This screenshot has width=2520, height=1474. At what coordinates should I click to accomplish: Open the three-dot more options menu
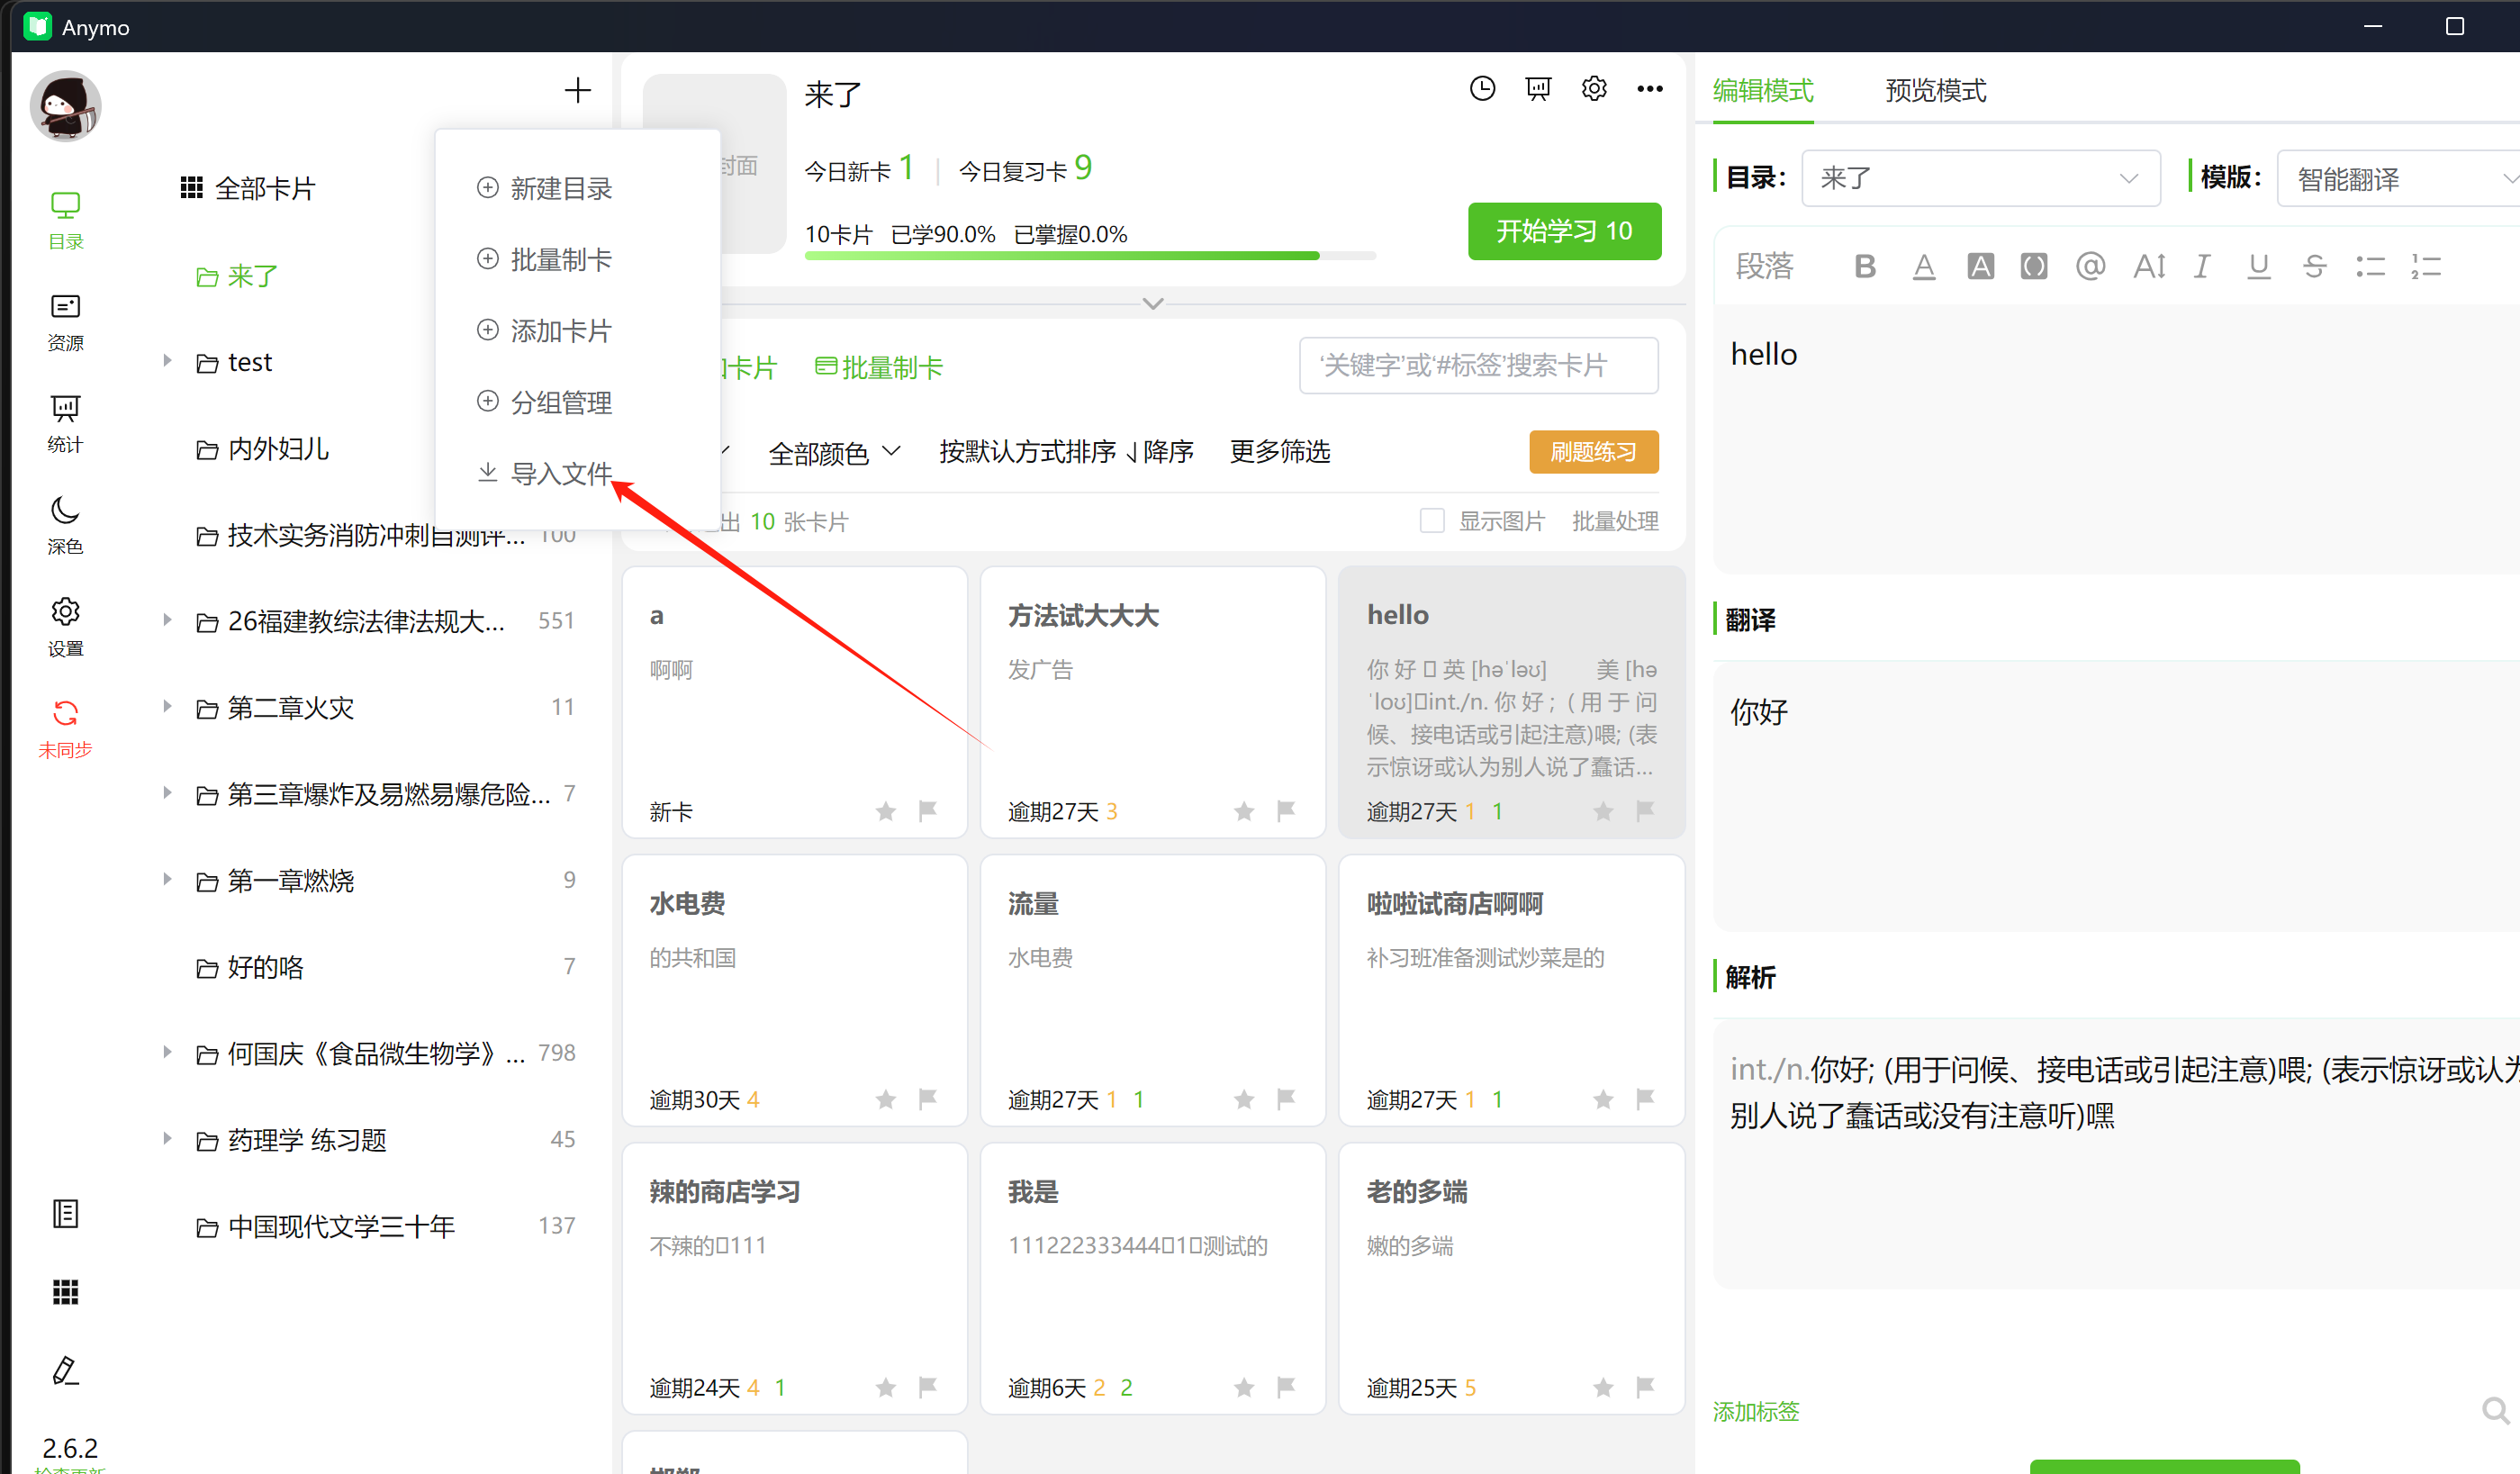point(1650,89)
